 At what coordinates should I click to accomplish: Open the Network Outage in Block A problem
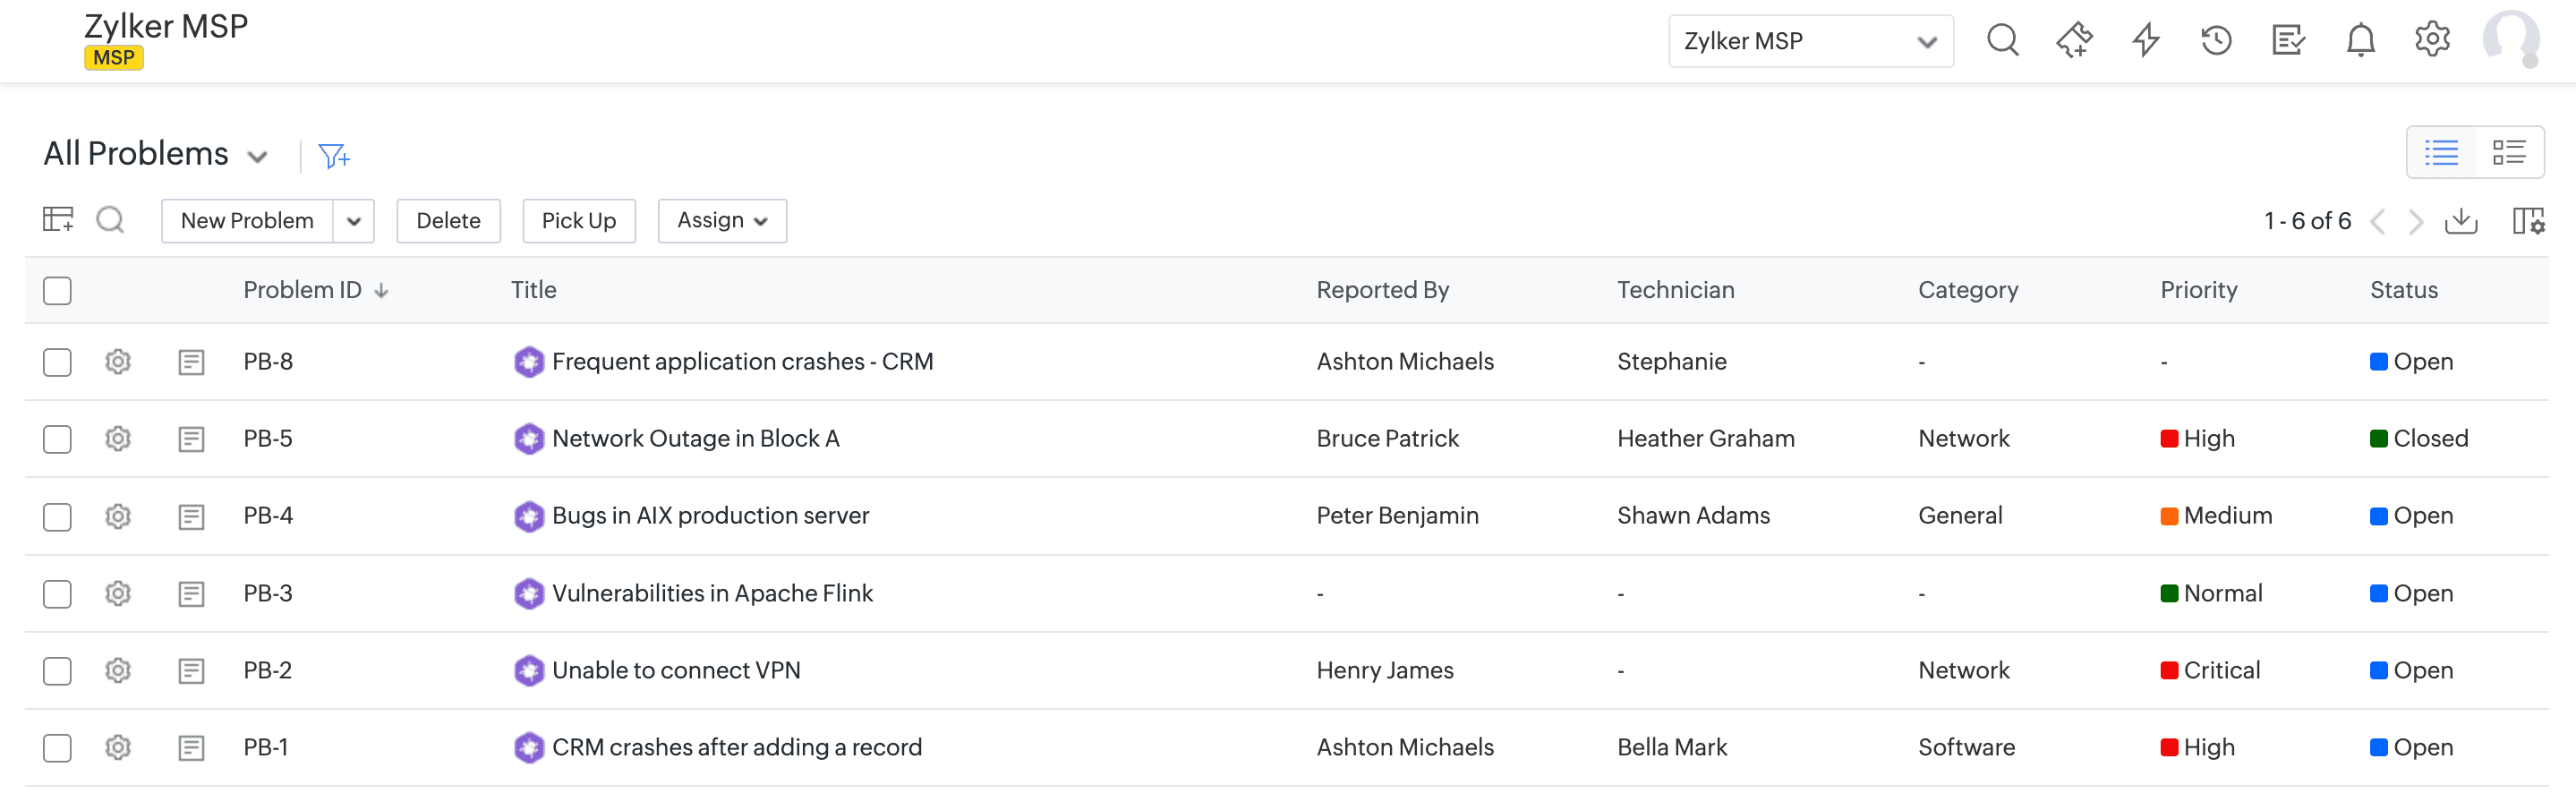[695, 439]
